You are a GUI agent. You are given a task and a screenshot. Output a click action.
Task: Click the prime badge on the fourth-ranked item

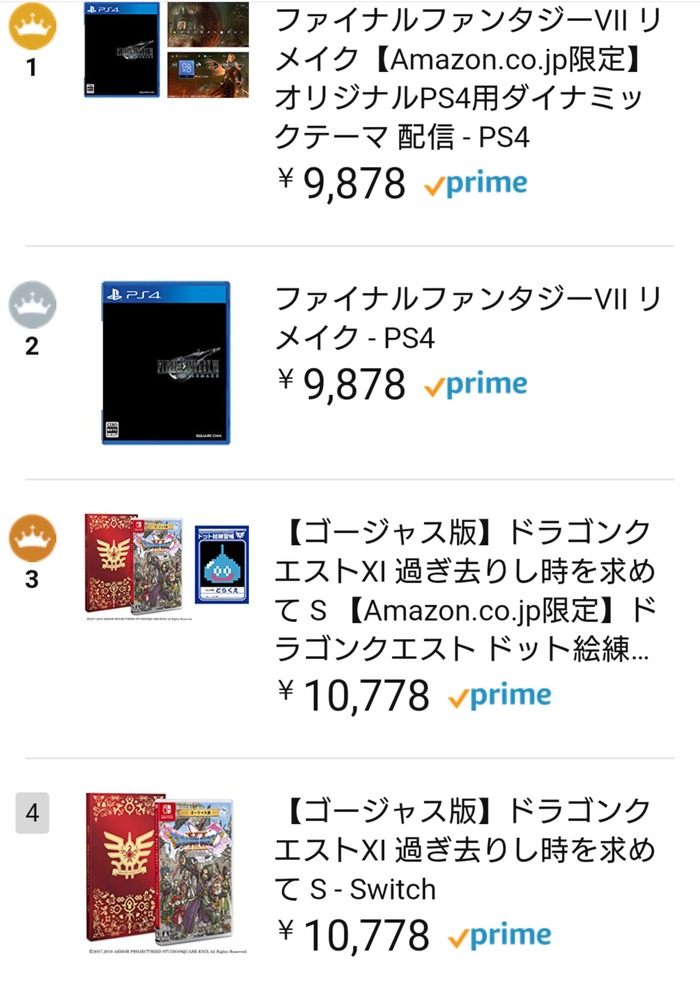(x=500, y=936)
